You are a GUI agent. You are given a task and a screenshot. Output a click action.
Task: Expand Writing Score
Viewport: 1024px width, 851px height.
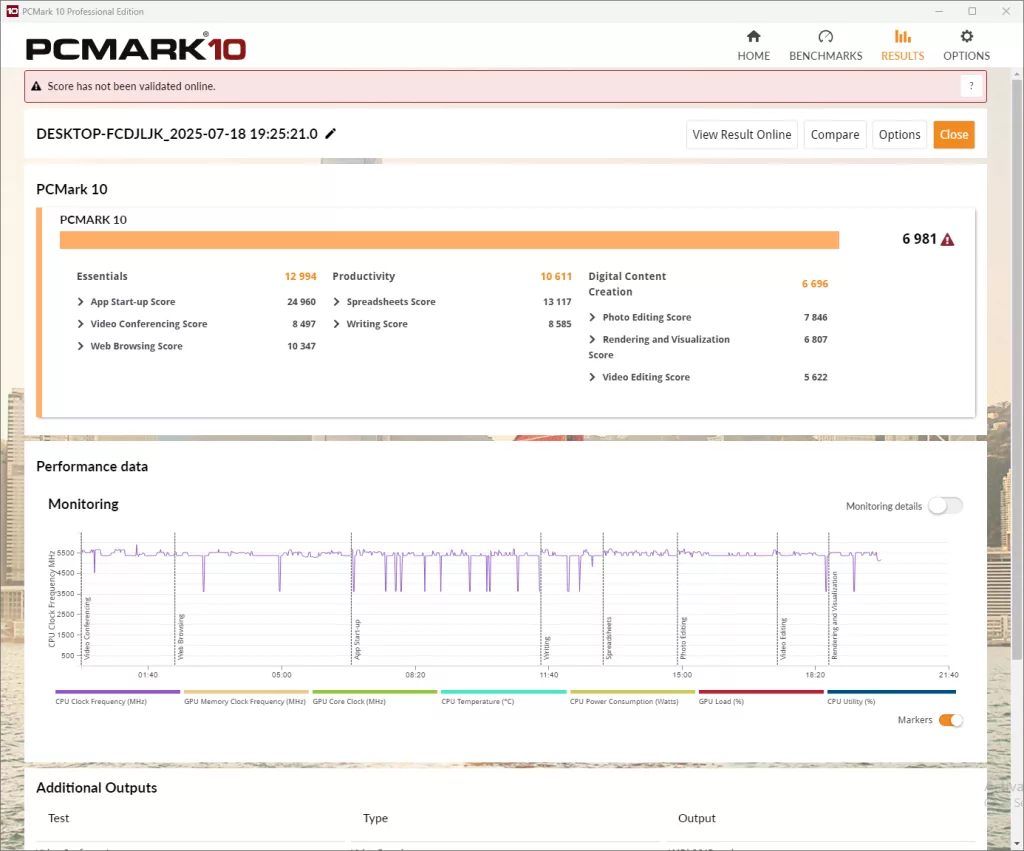(x=336, y=324)
